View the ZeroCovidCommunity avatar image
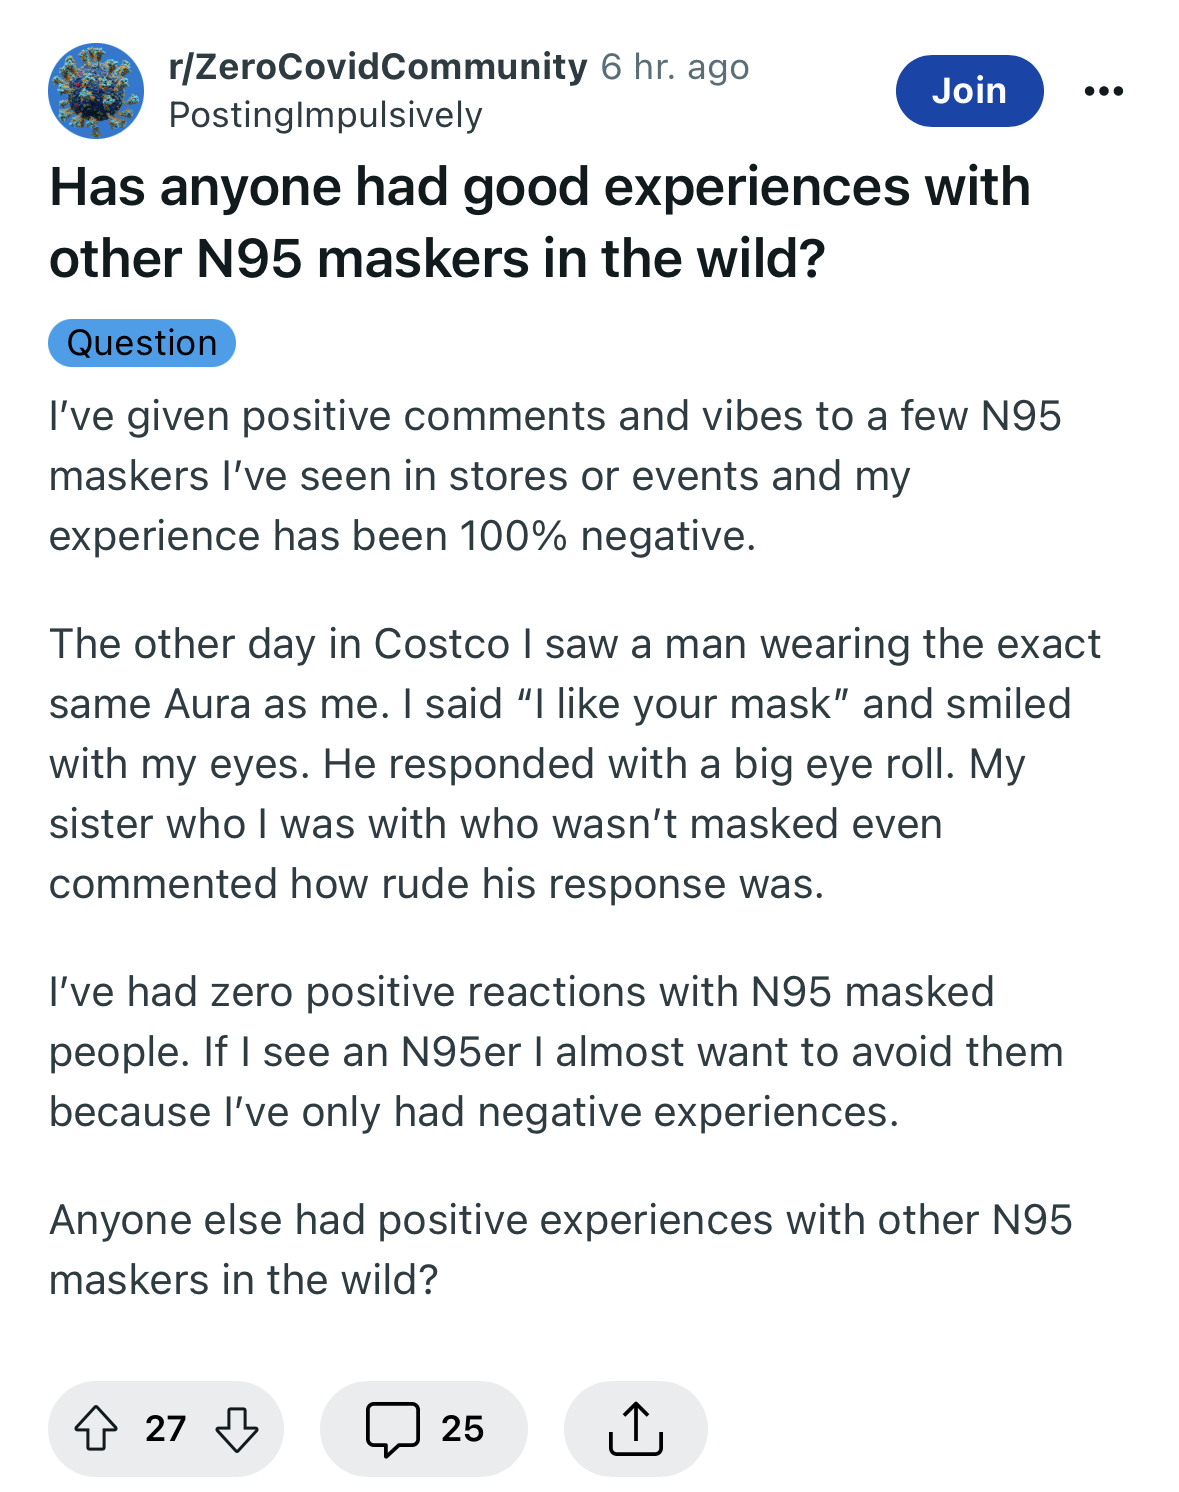This screenshot has height=1492, width=1179. coord(96,91)
